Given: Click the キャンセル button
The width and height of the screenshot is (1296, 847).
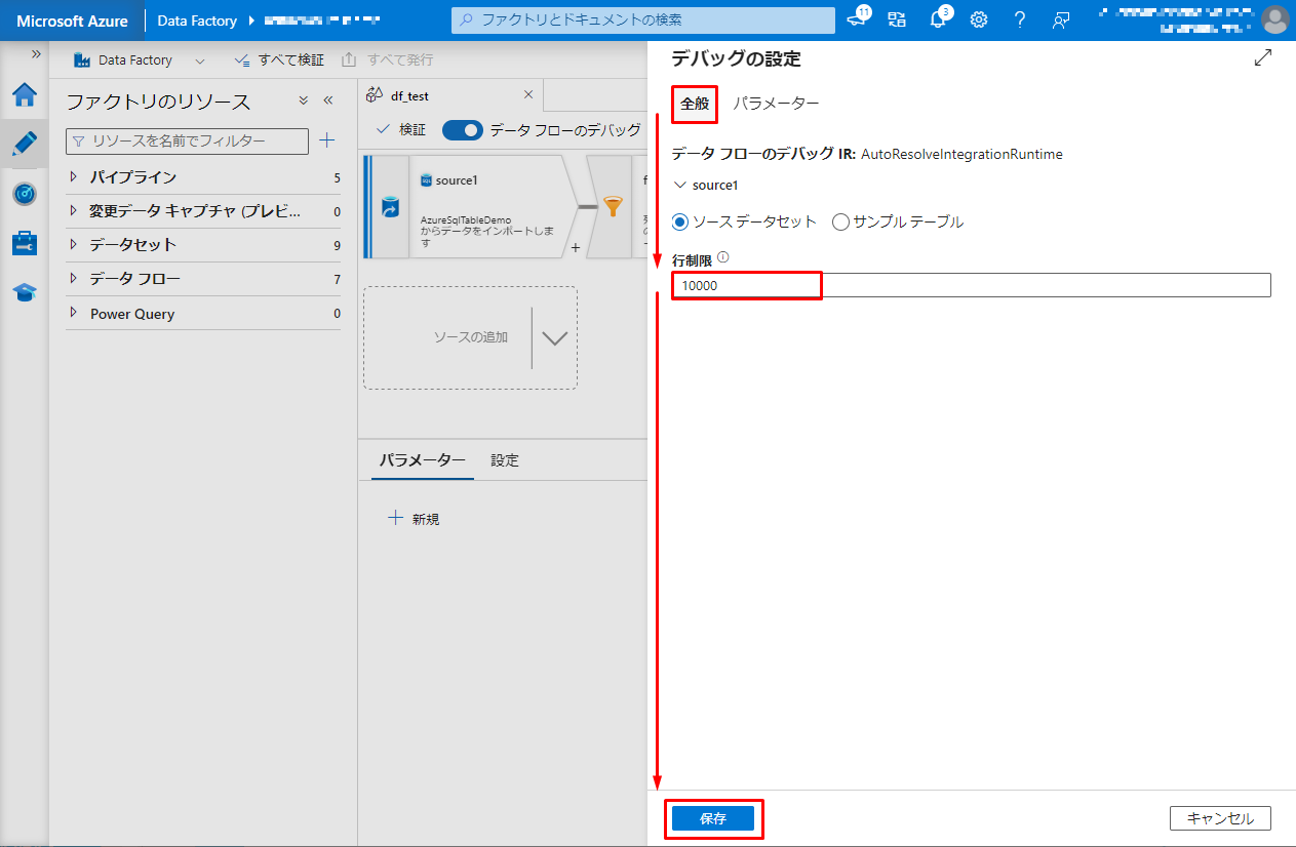Looking at the screenshot, I should pos(1219,818).
